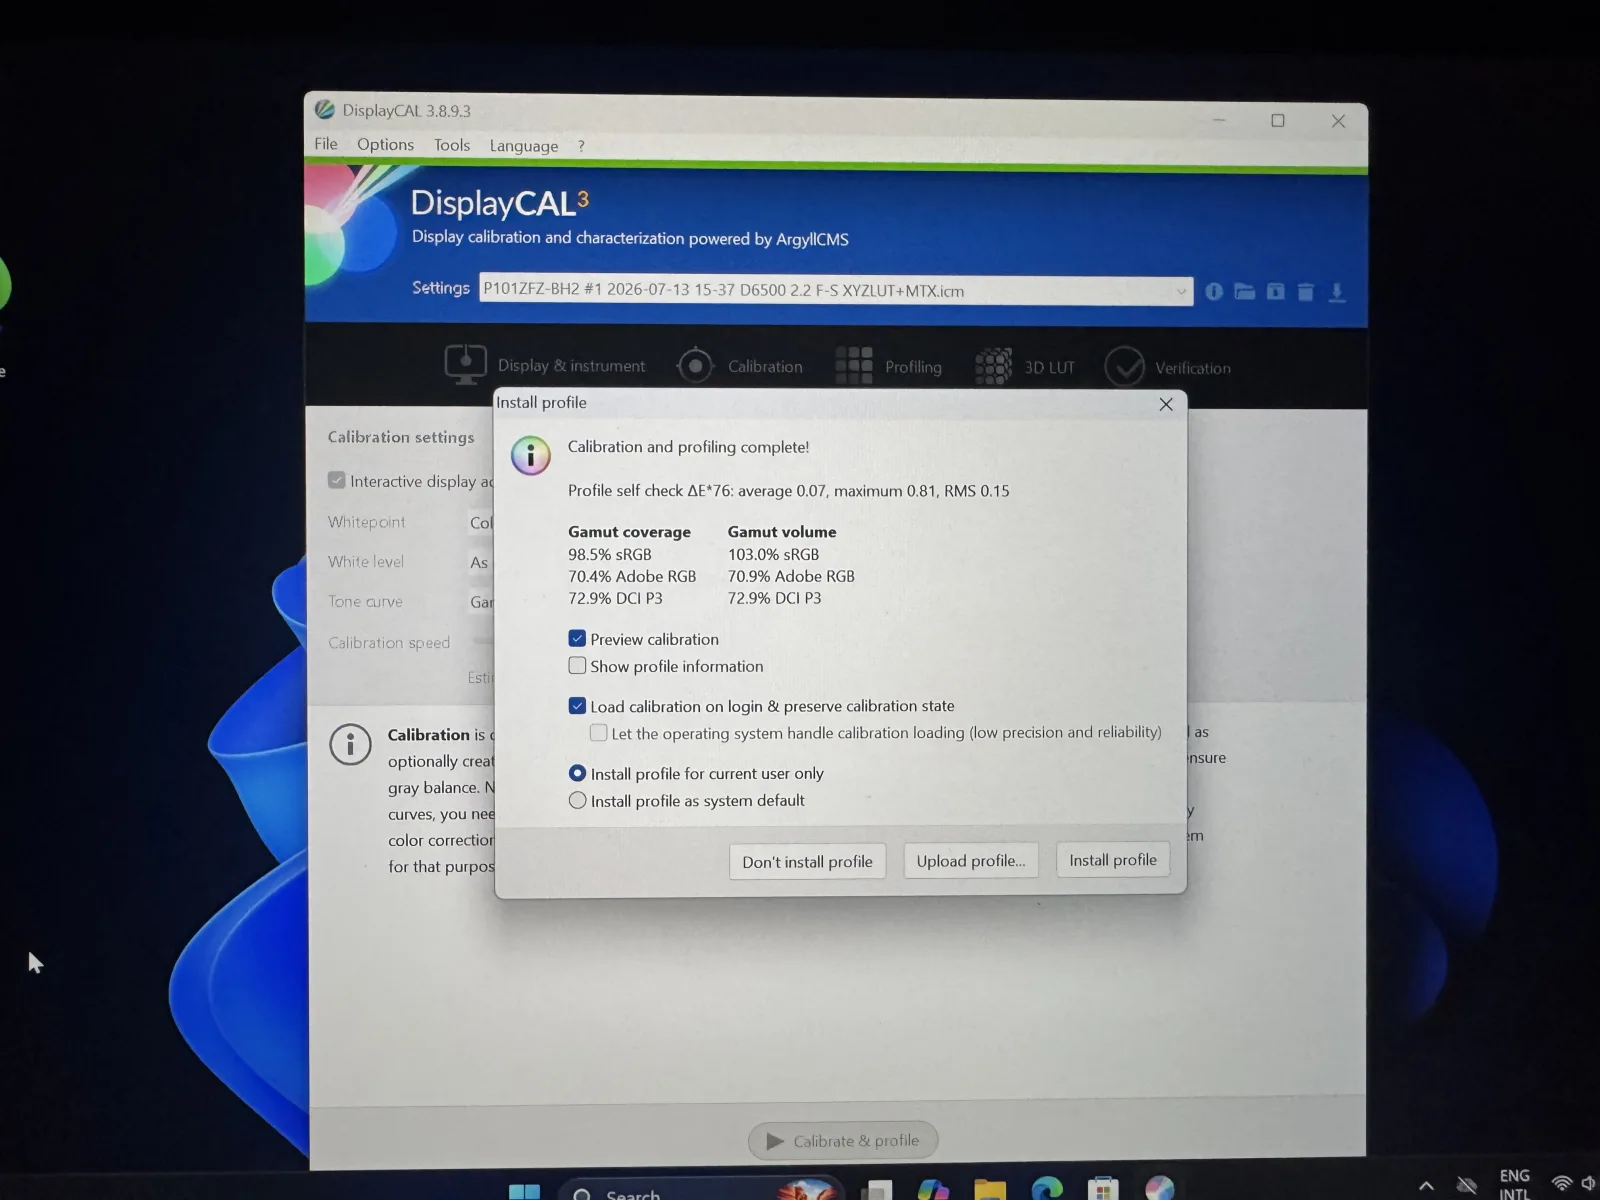Click the archive icon to compress the profile
This screenshot has height=1200, width=1600.
[1275, 291]
